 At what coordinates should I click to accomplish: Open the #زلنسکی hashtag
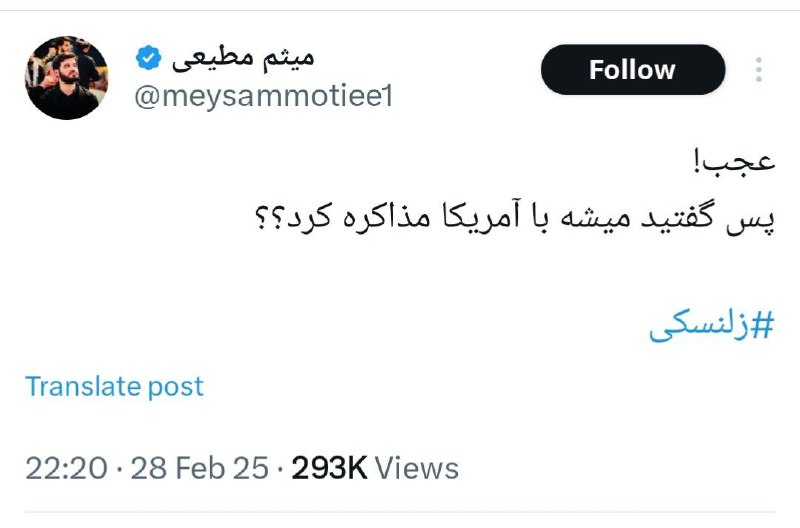click(712, 325)
